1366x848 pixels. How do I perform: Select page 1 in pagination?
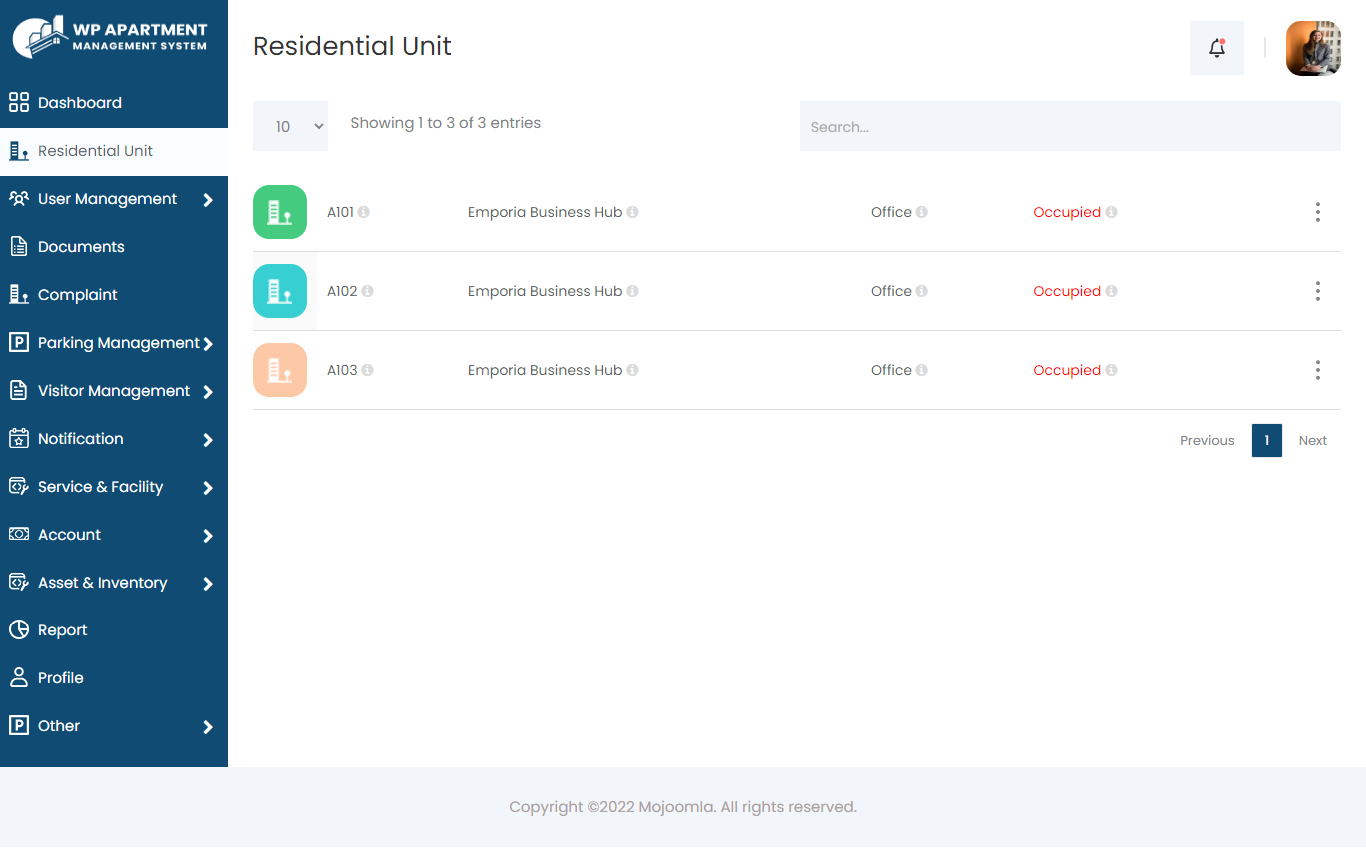(1267, 440)
